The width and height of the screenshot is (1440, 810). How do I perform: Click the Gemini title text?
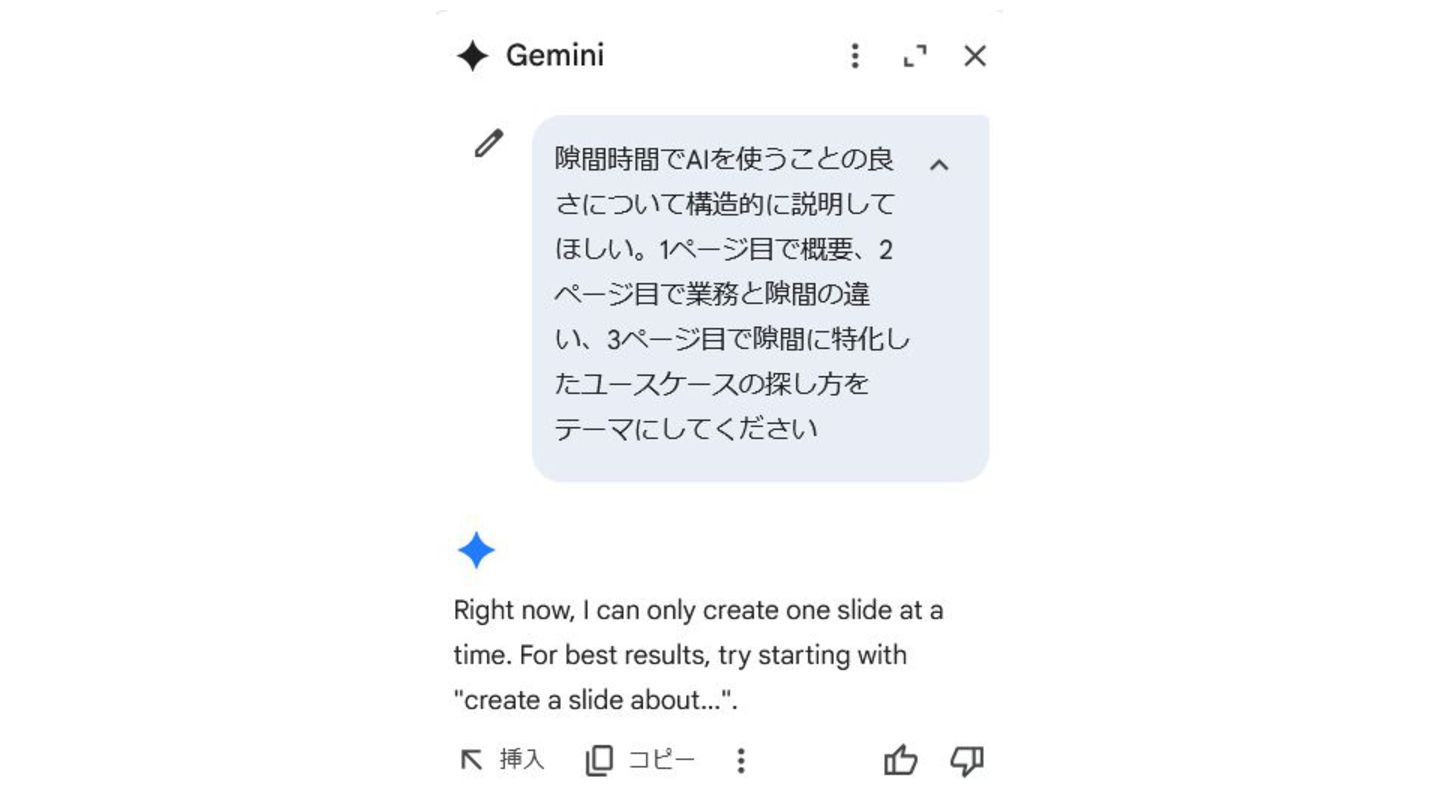(x=555, y=56)
